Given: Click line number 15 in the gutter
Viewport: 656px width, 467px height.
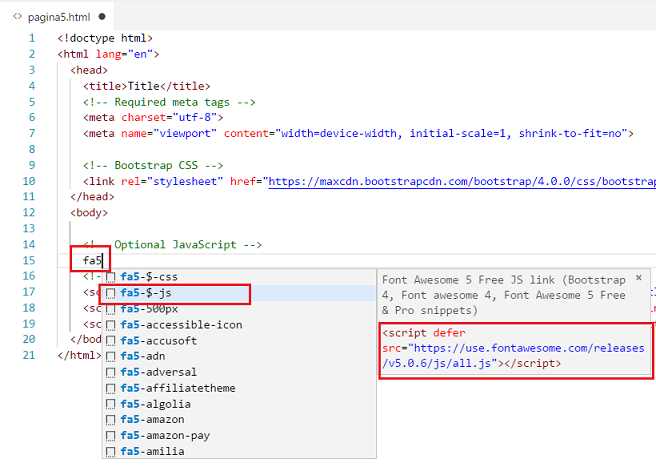Looking at the screenshot, I should (29, 260).
